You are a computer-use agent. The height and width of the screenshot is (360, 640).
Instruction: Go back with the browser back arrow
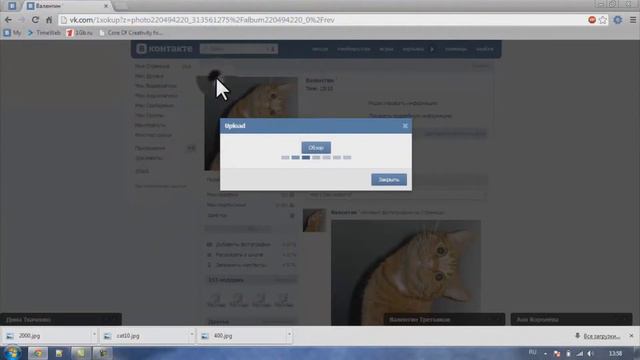coord(8,20)
